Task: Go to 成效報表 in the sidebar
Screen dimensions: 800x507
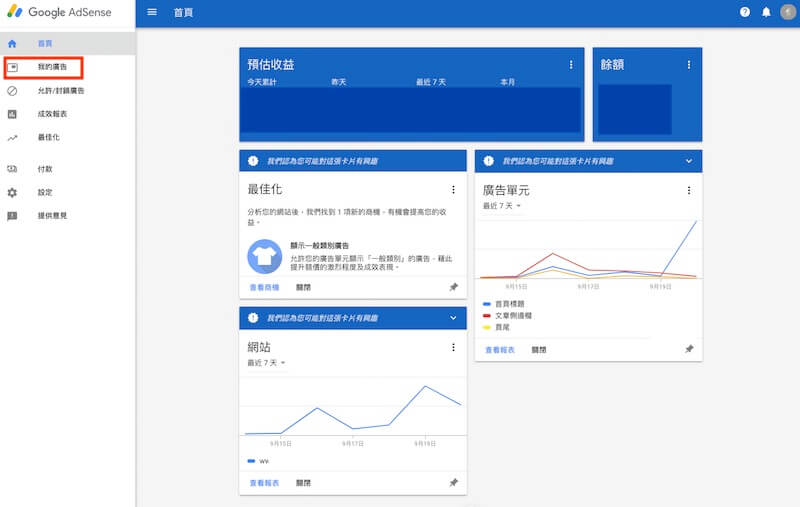Action: pos(52,114)
